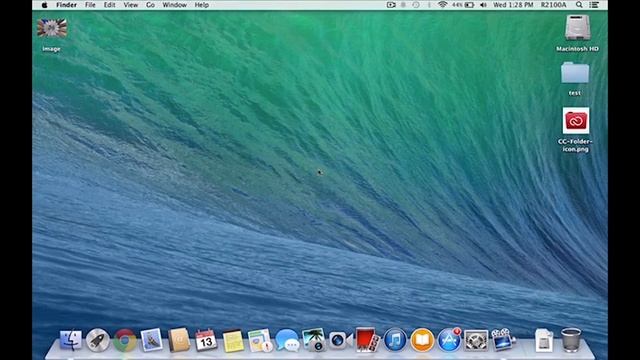Click the screen recording menu bar icon

point(391,5)
